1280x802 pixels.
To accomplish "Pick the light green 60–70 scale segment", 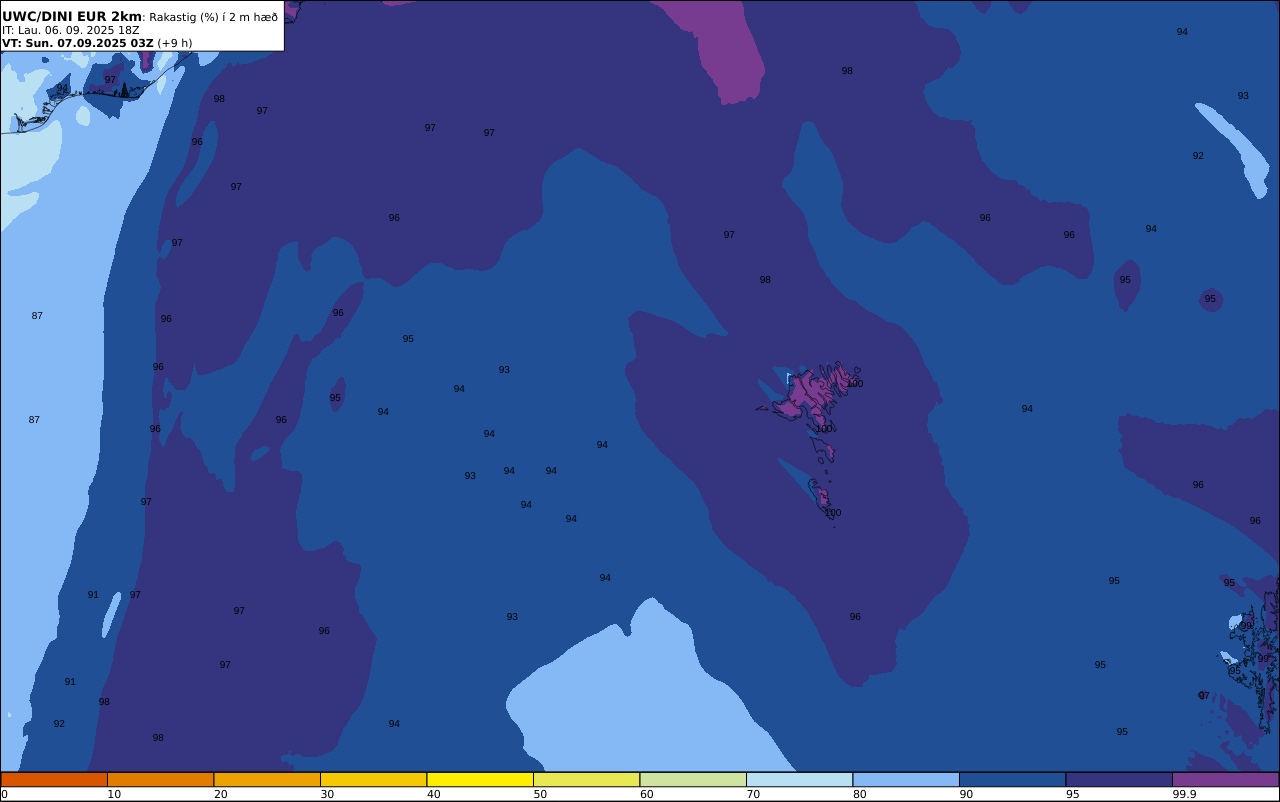I will (693, 779).
